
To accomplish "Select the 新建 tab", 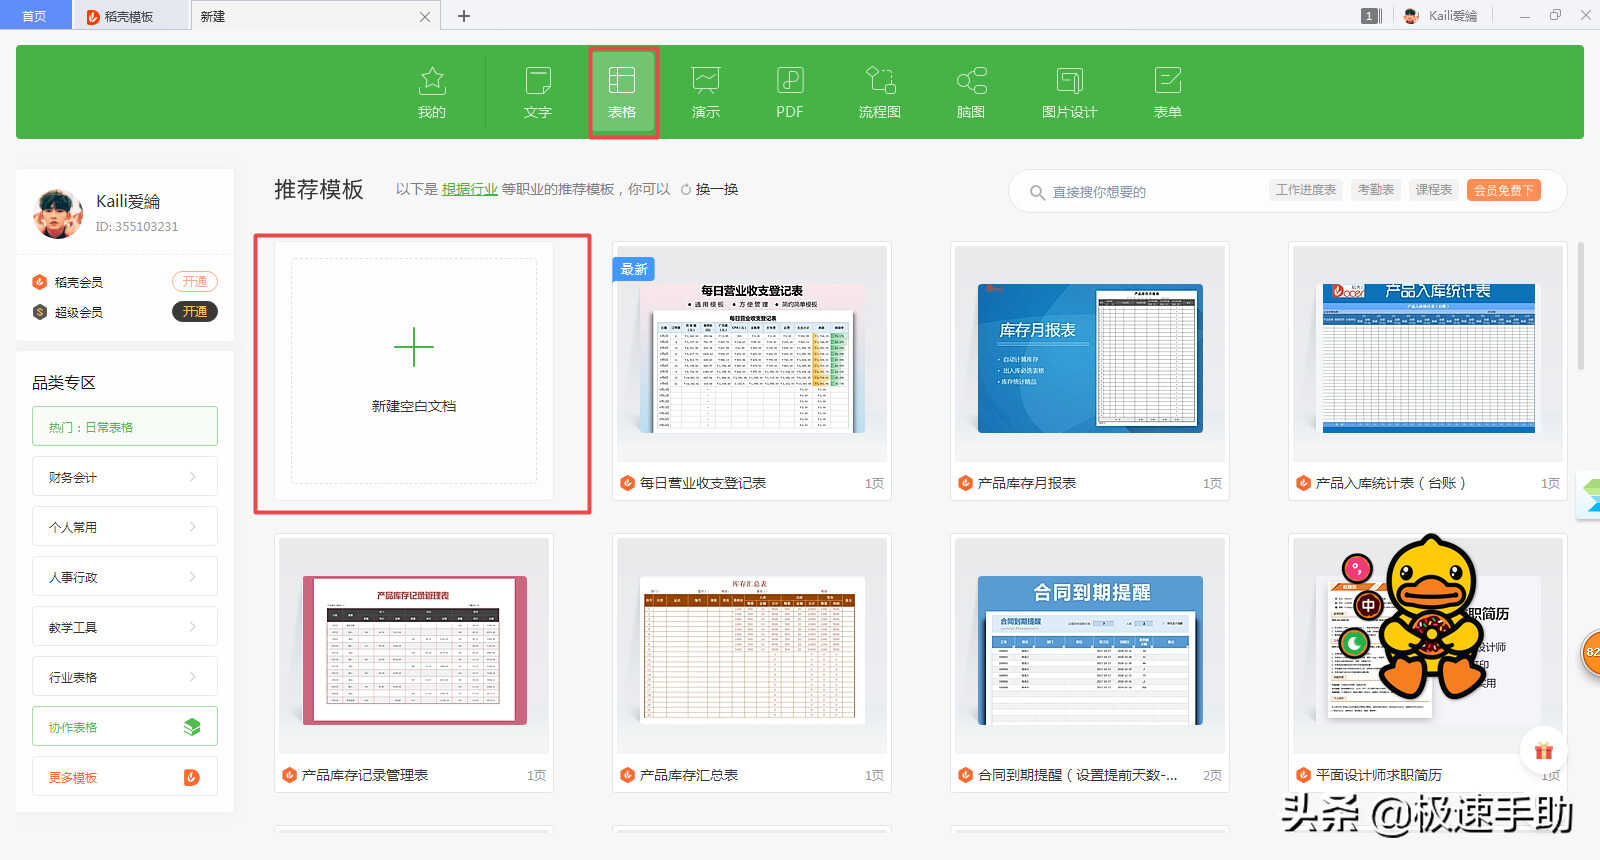I will [x=316, y=16].
